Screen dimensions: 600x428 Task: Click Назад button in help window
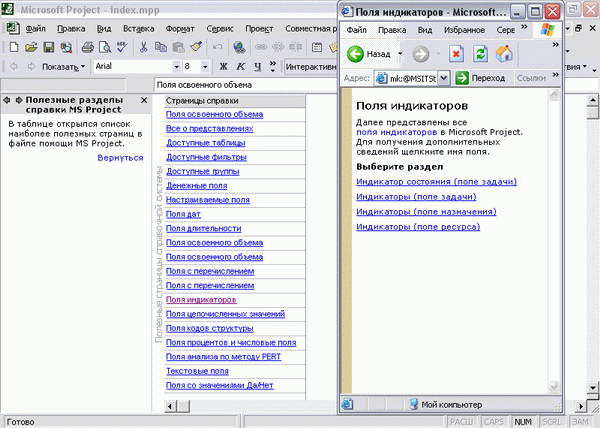[x=369, y=54]
